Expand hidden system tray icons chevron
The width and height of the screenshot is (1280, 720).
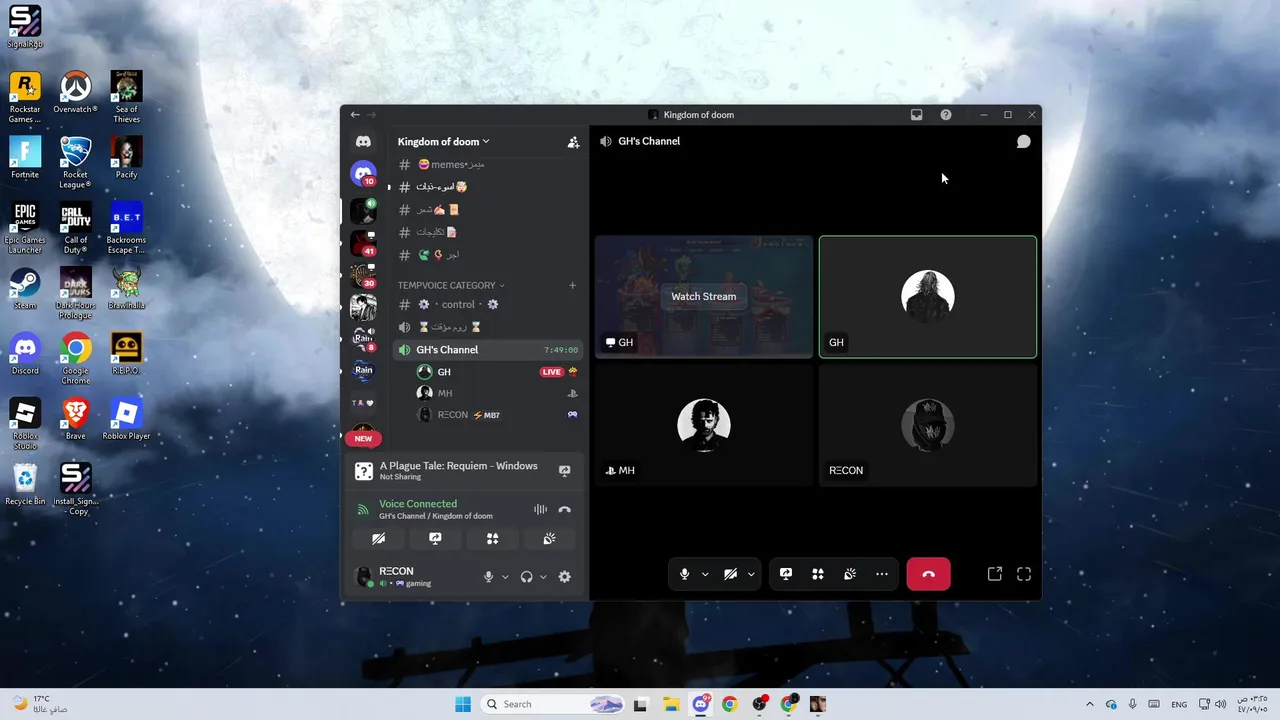pyautogui.click(x=1089, y=704)
